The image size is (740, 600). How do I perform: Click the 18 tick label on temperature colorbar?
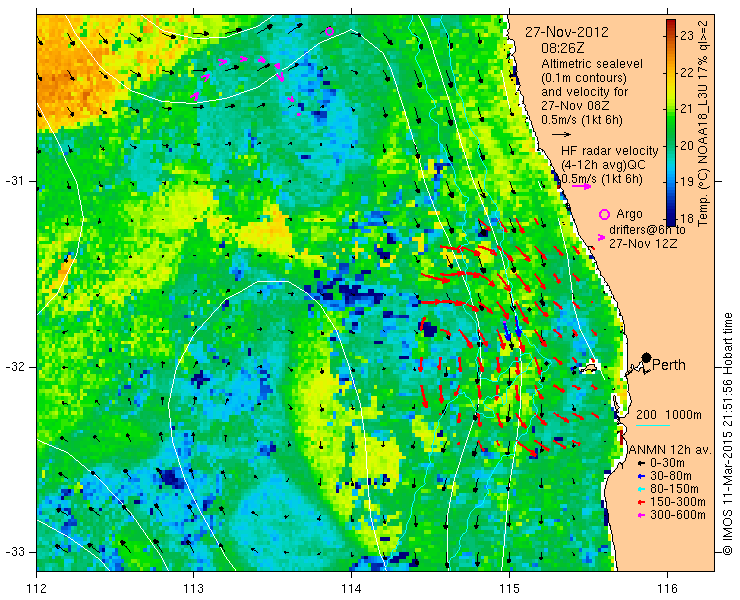pos(687,219)
